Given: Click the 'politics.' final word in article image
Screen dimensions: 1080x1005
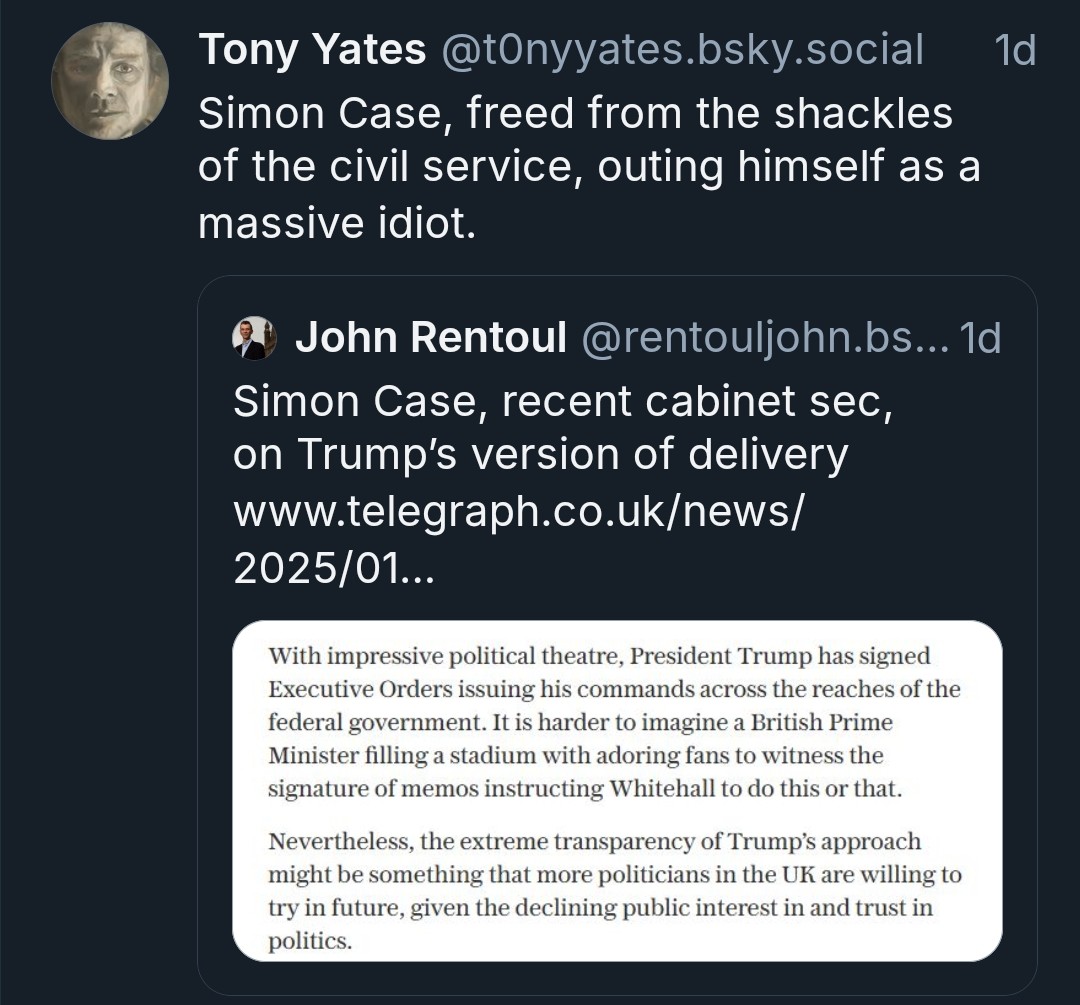Looking at the screenshot, I should pyautogui.click(x=310, y=941).
